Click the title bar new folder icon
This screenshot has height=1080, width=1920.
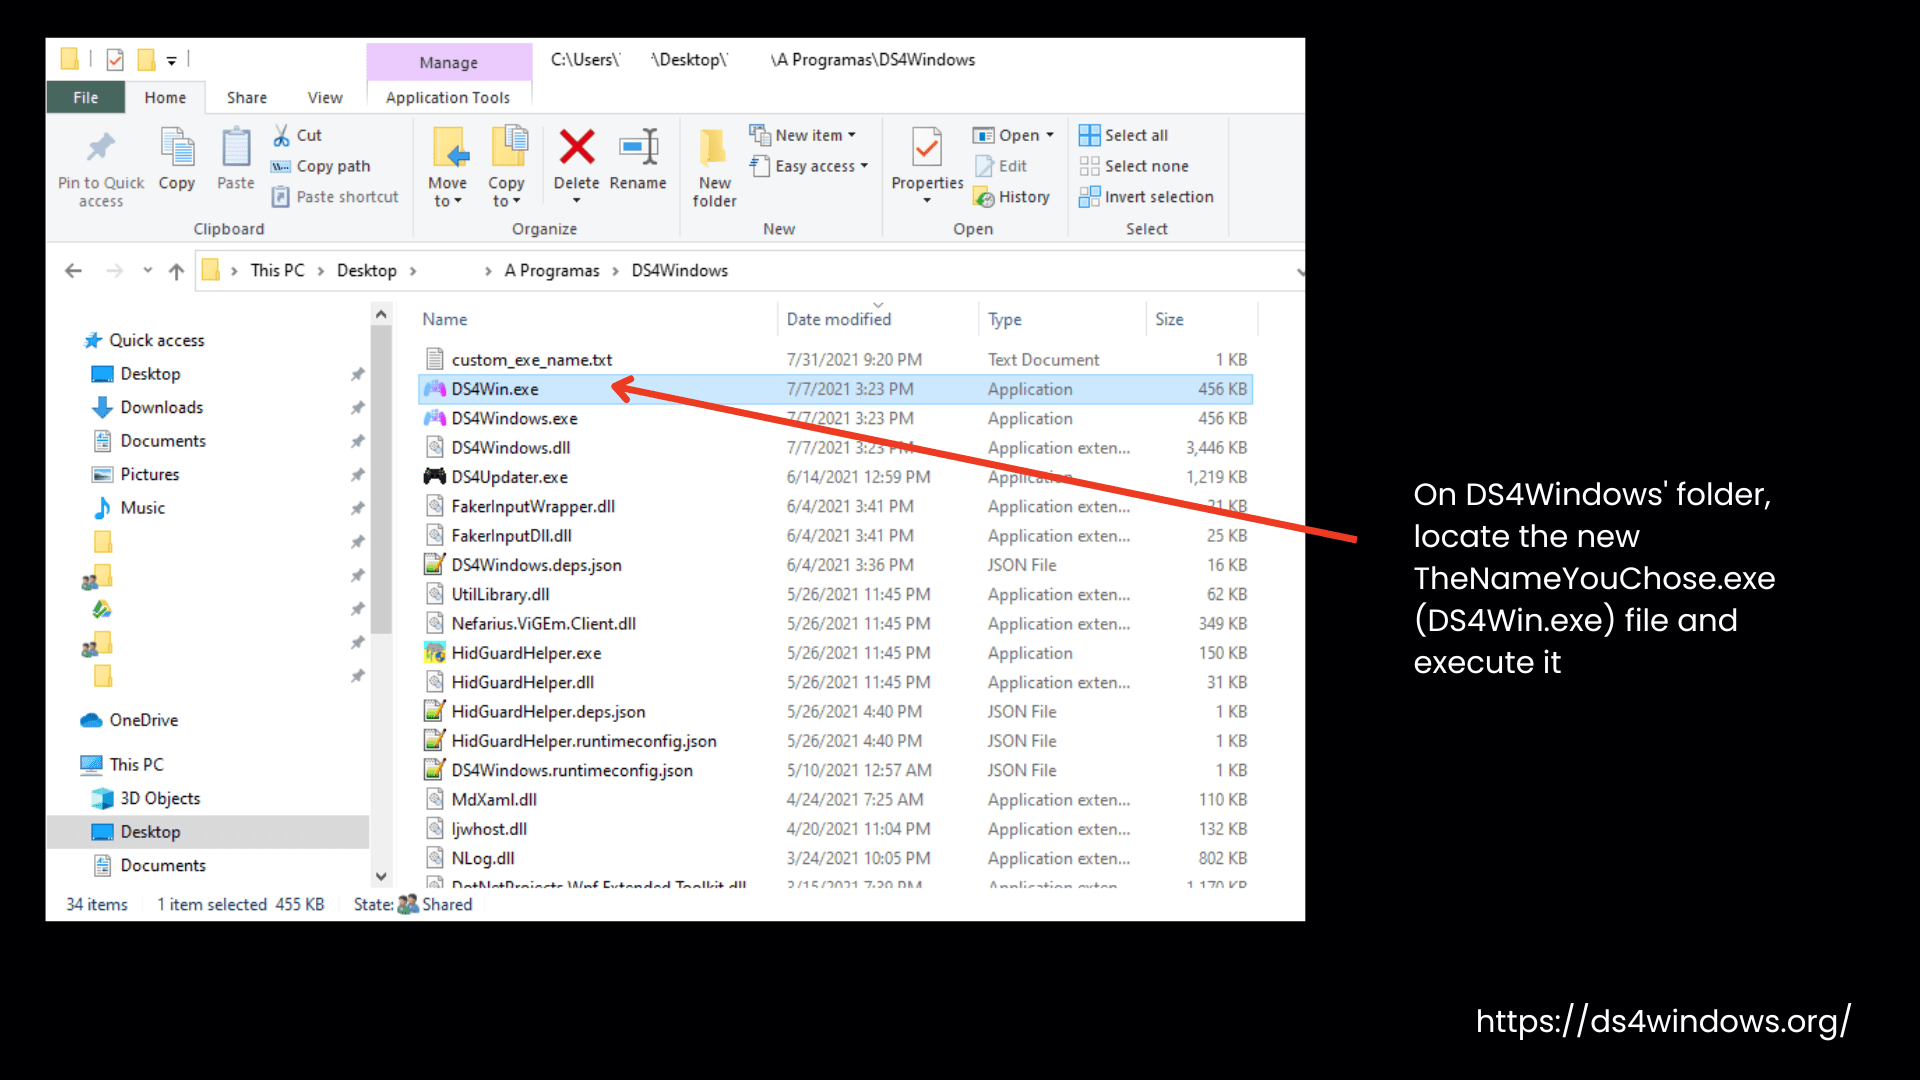[x=146, y=60]
